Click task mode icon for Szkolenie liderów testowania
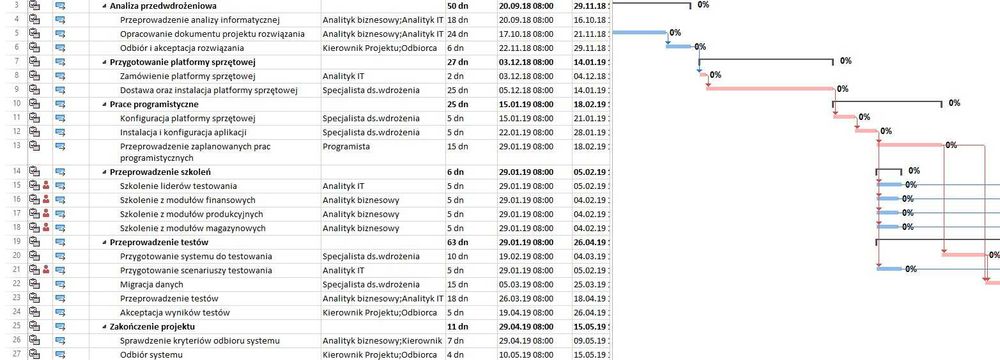Viewport: 1000px width, 360px height. pos(61,186)
